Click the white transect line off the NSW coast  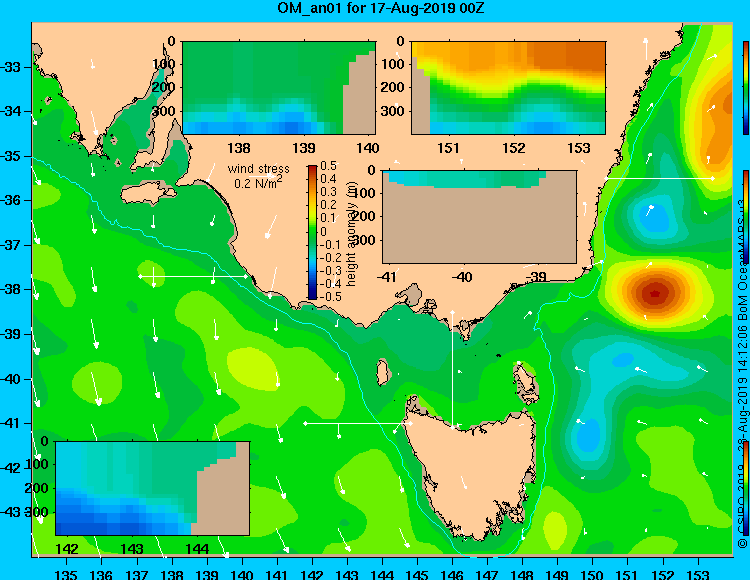pyautogui.click(x=660, y=178)
